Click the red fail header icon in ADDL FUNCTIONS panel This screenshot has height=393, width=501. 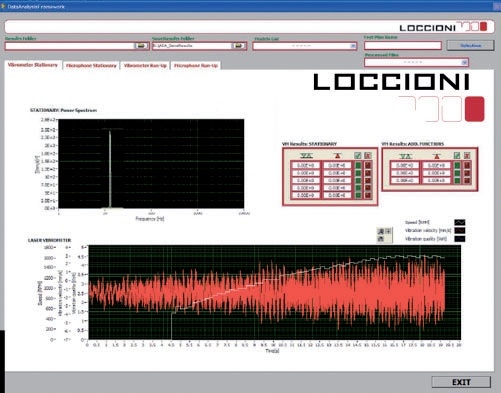point(467,156)
